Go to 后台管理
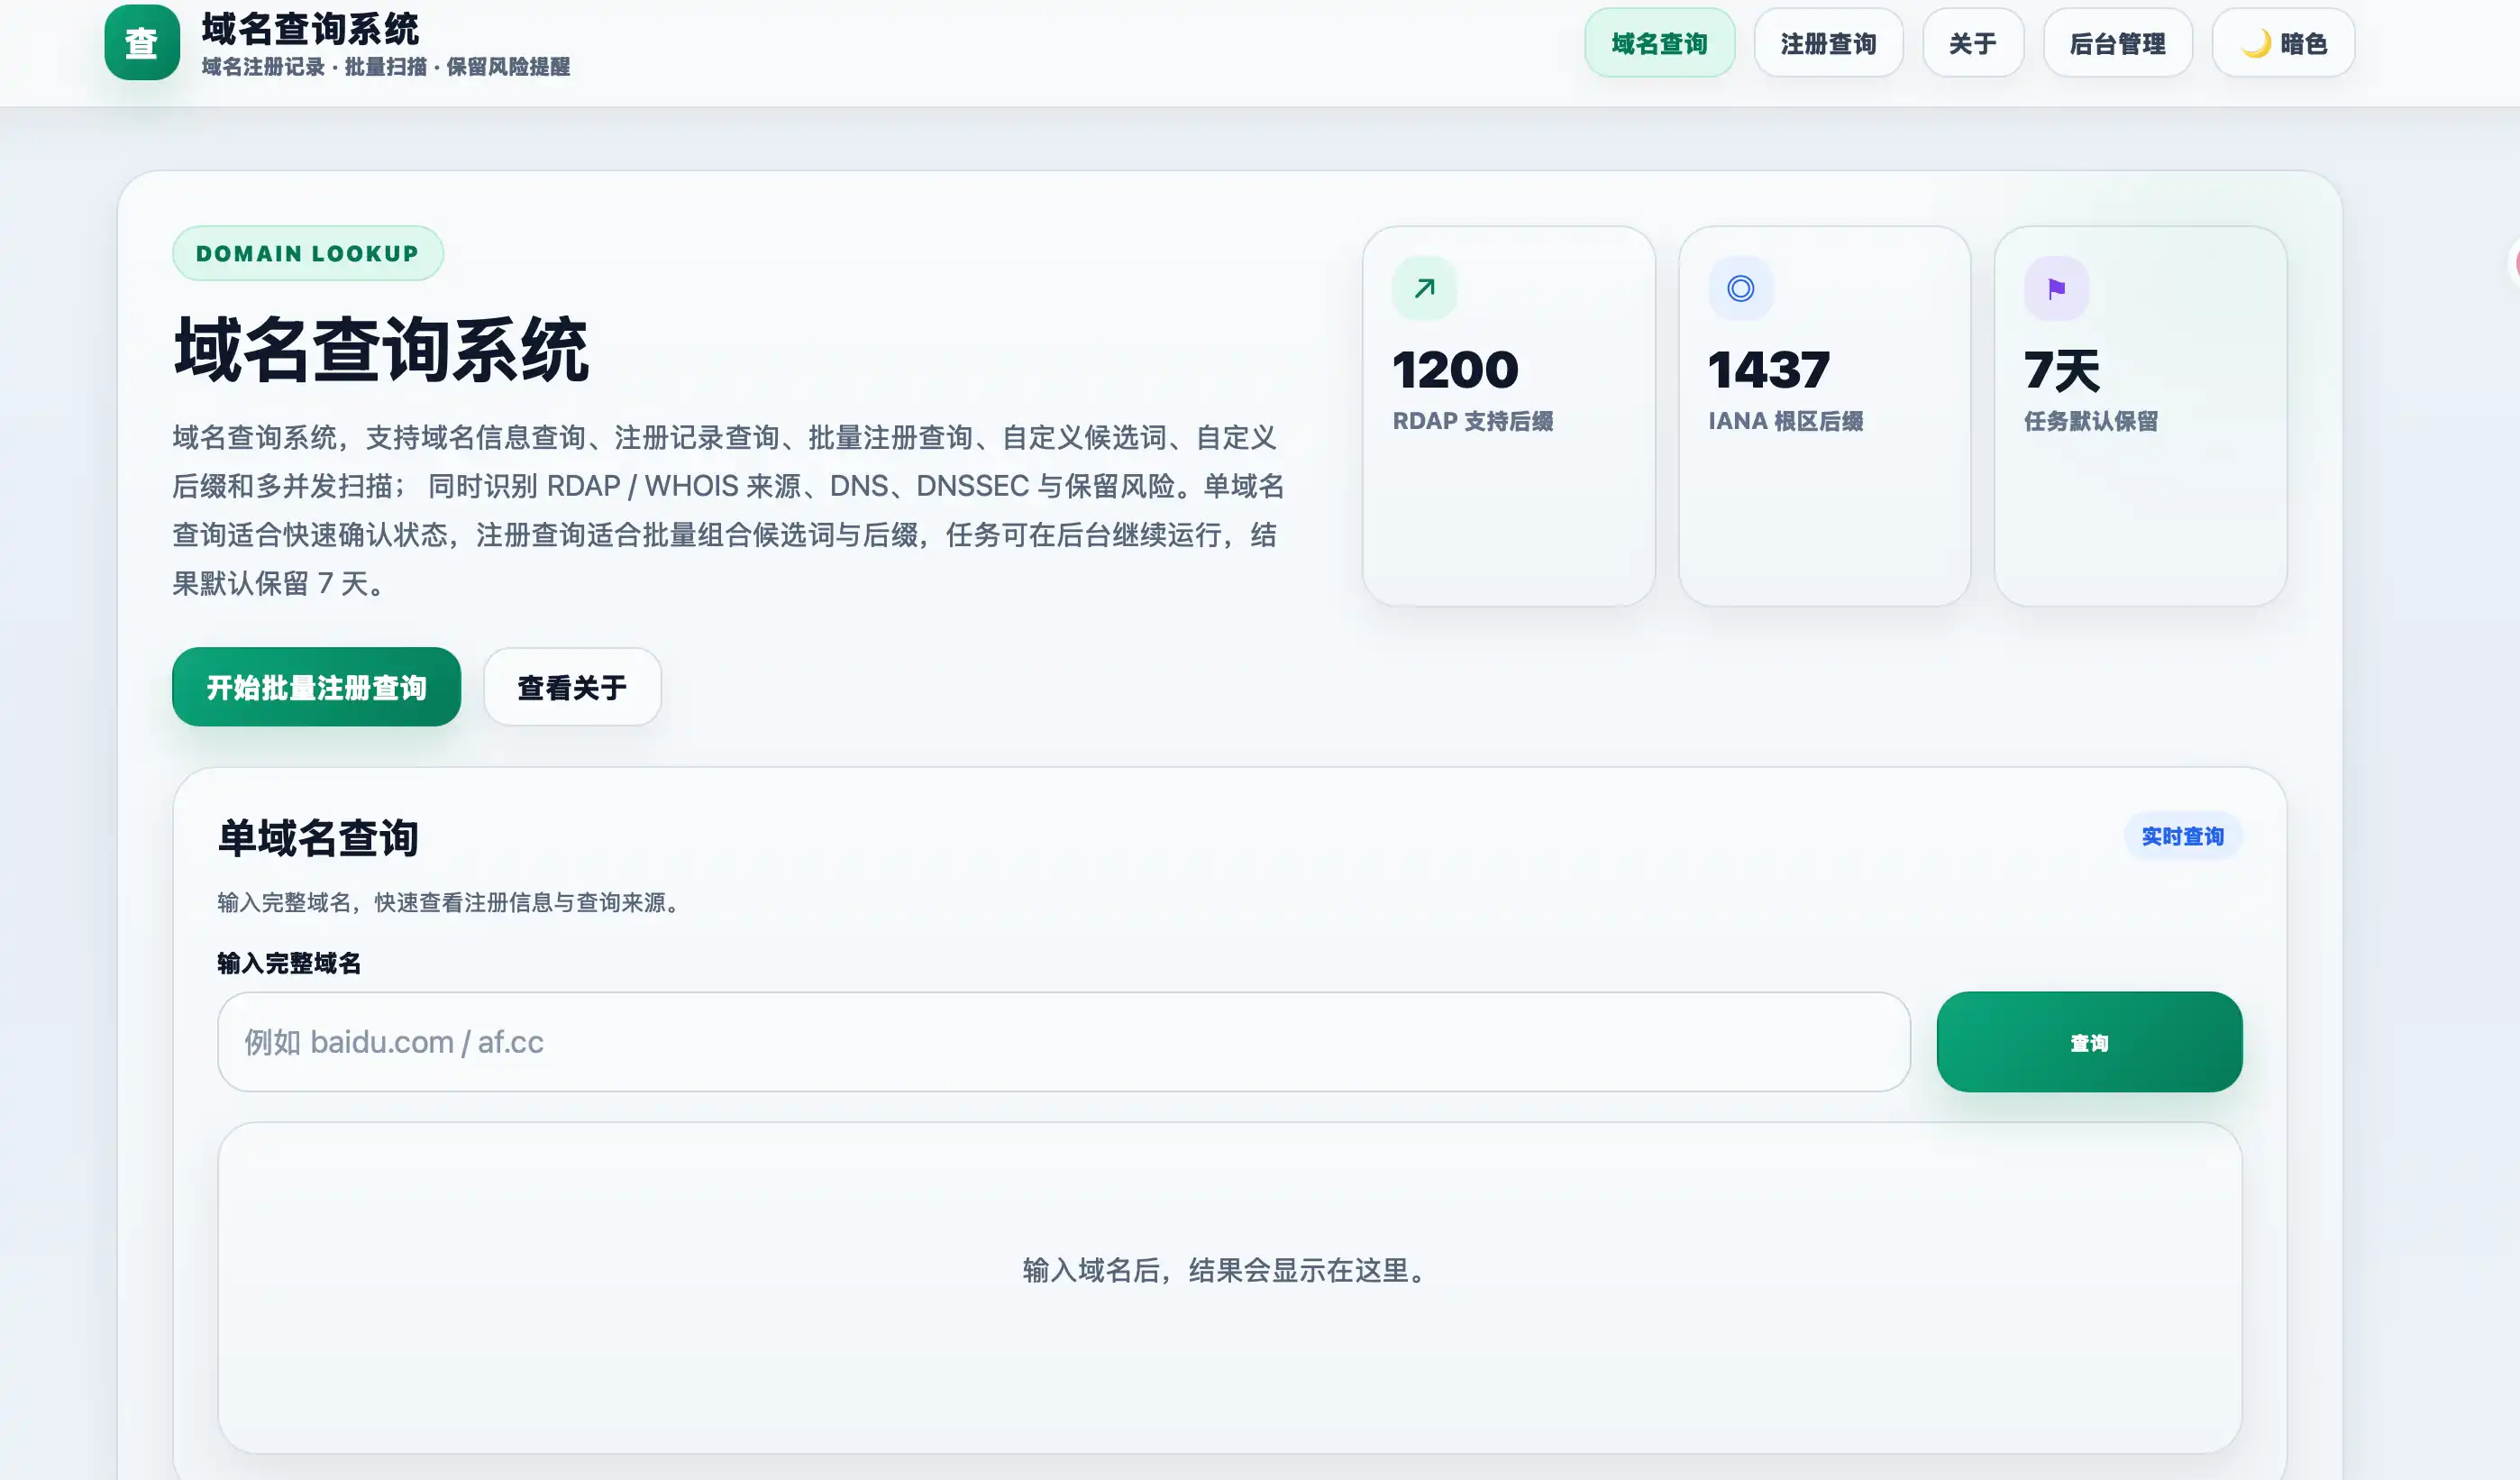2520x1480 pixels. [2118, 43]
